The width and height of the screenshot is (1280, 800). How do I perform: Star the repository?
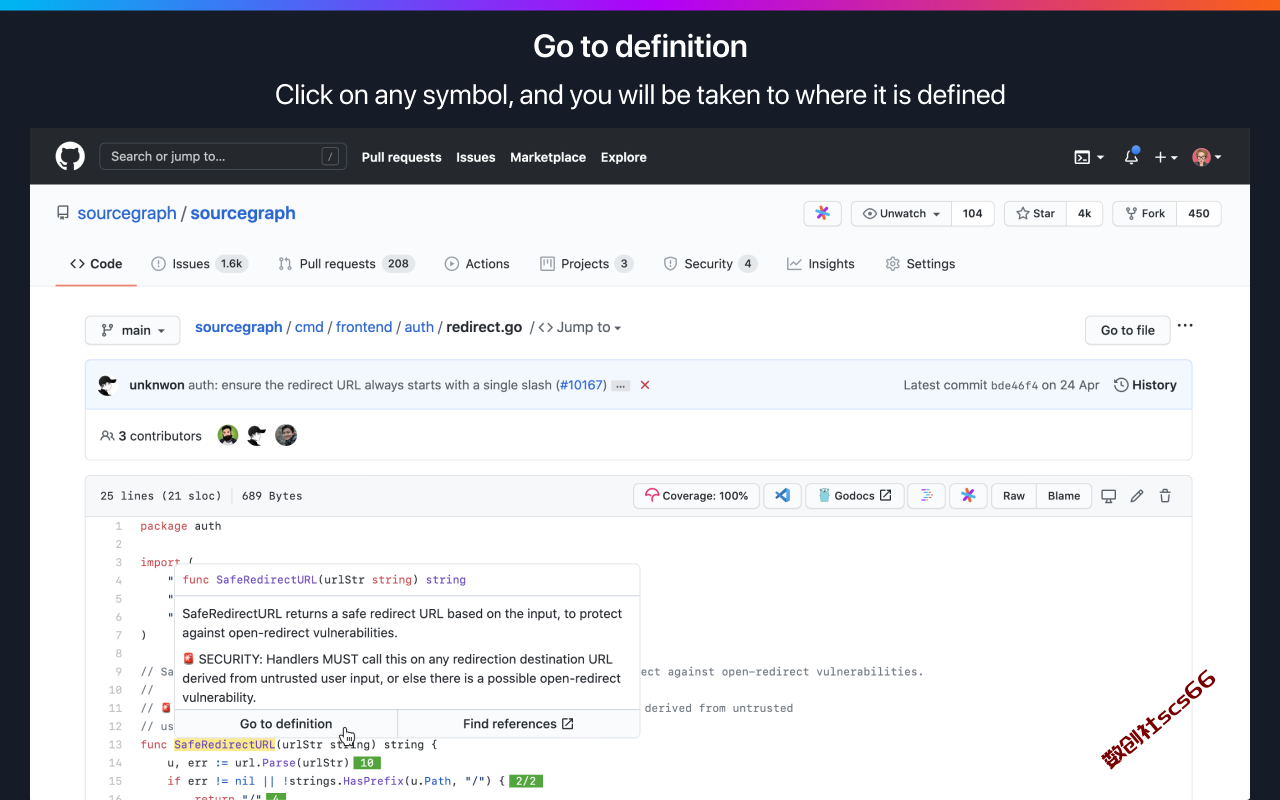coord(1035,213)
